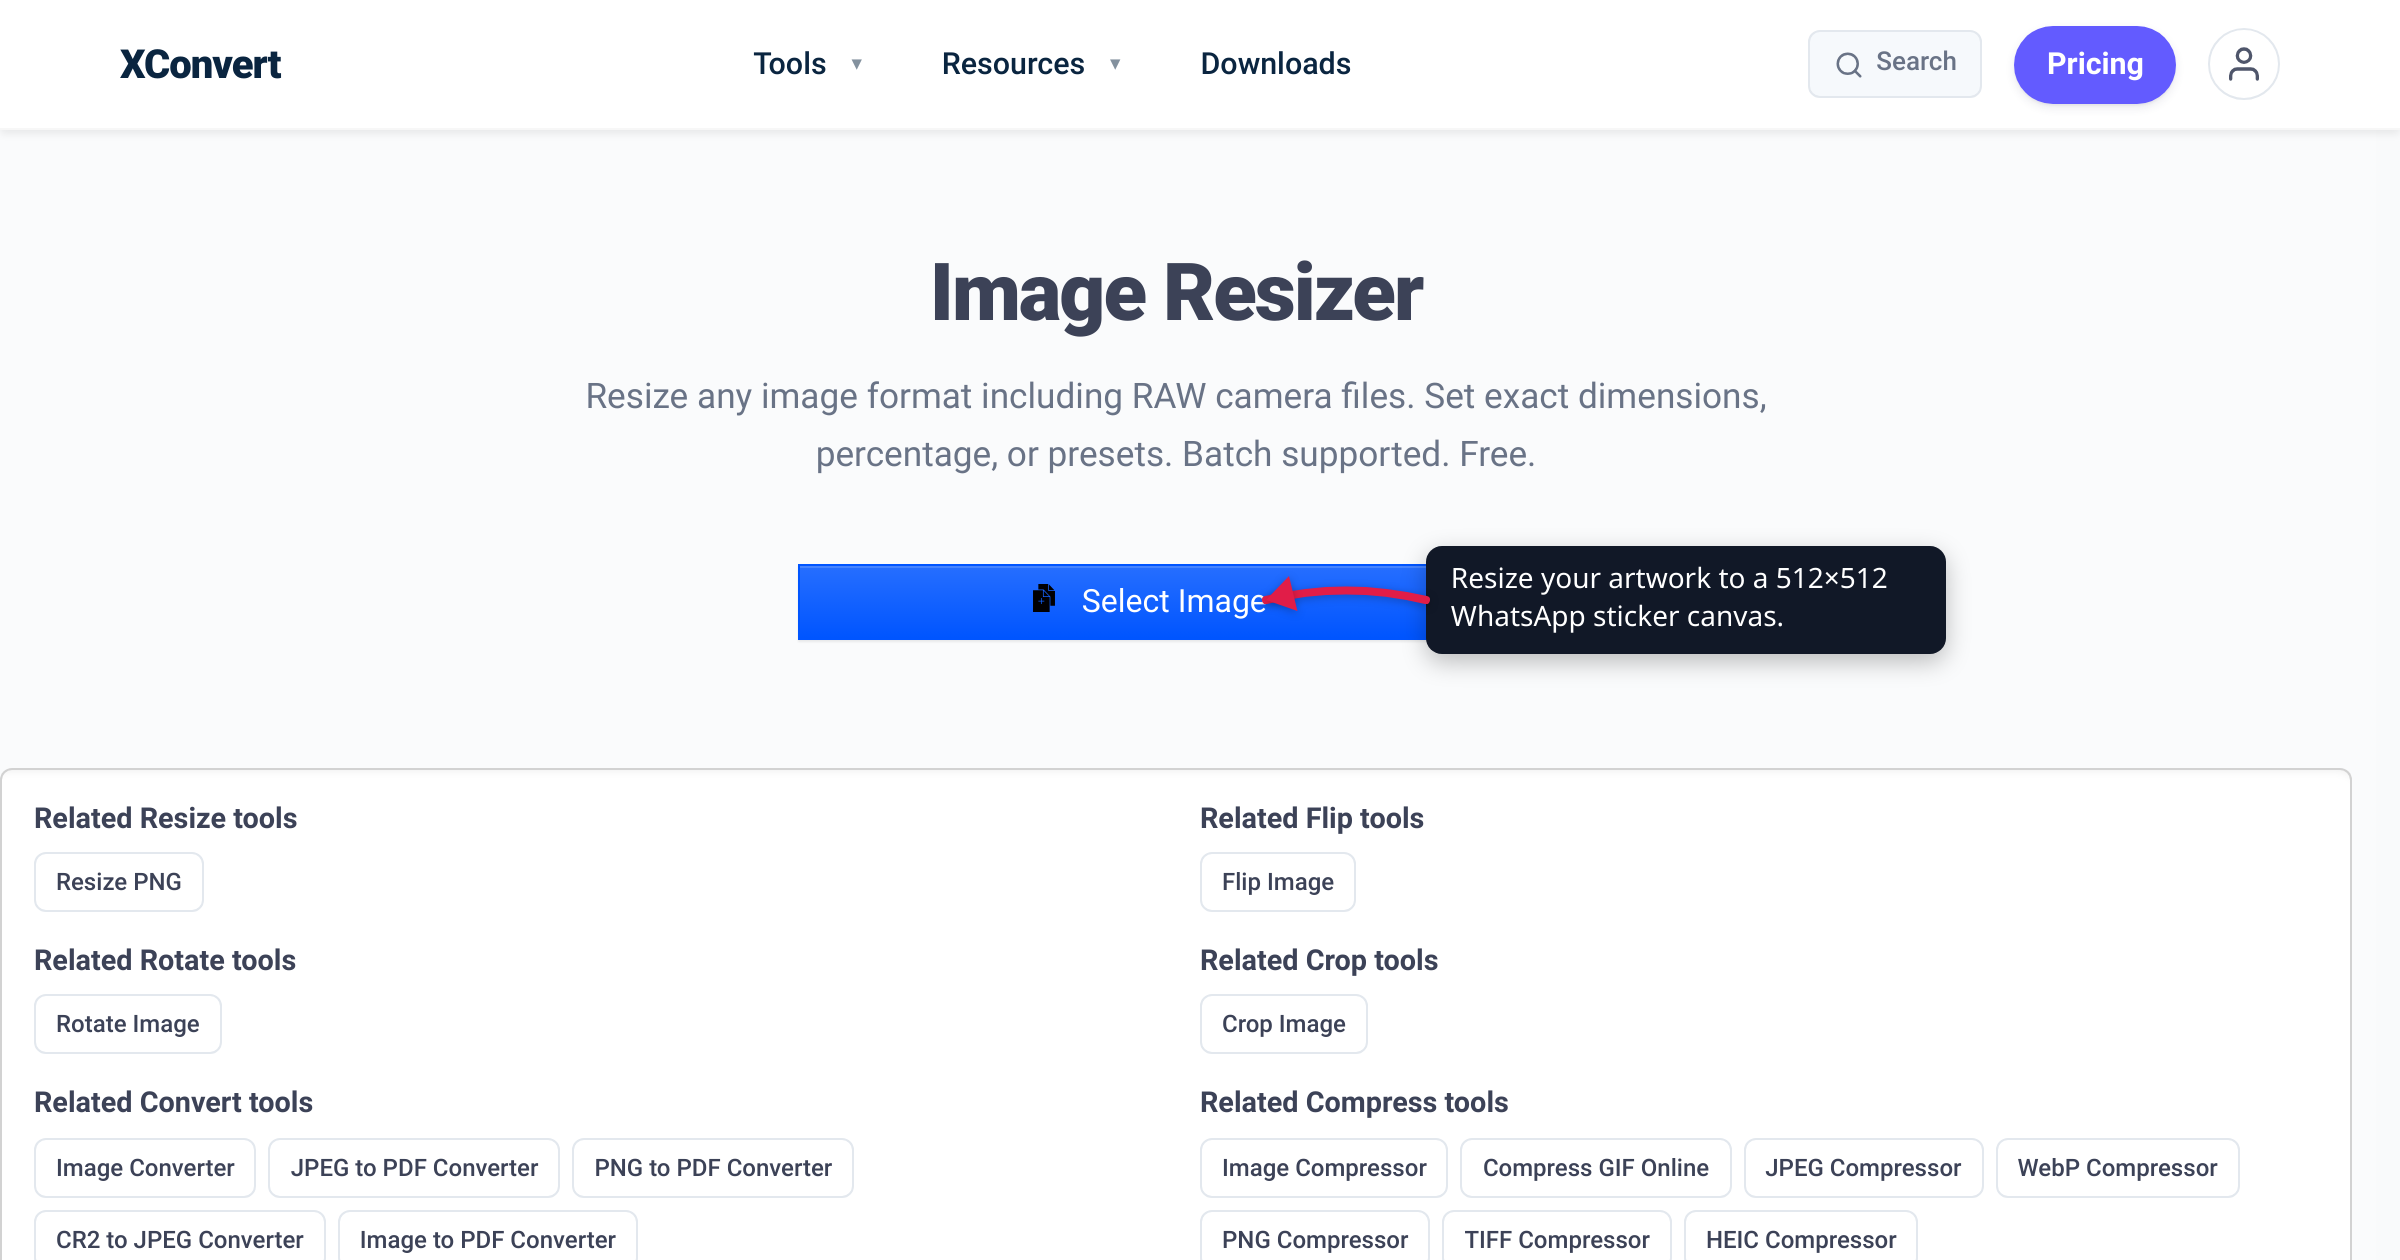Screen dimensions: 2400x1260
Task: Open PNG to PDF Converter
Action: 713,1168
